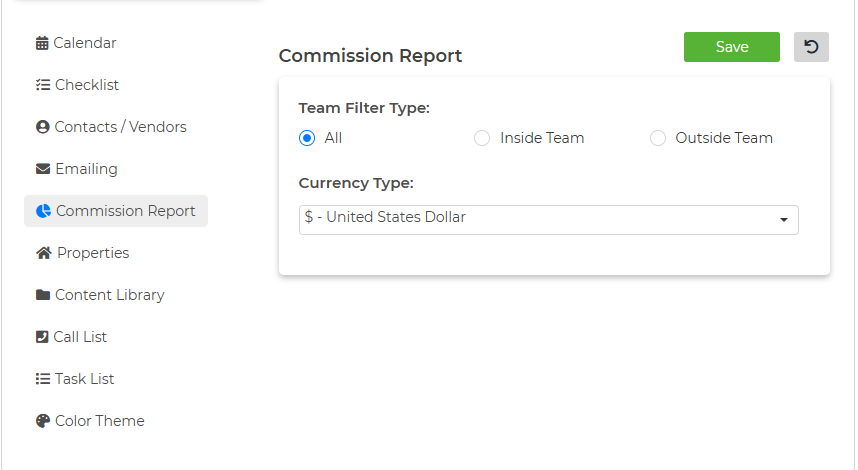Viewport: 858px width, 470px height.
Task: Click the Emailing envelope icon
Action: (x=43, y=169)
